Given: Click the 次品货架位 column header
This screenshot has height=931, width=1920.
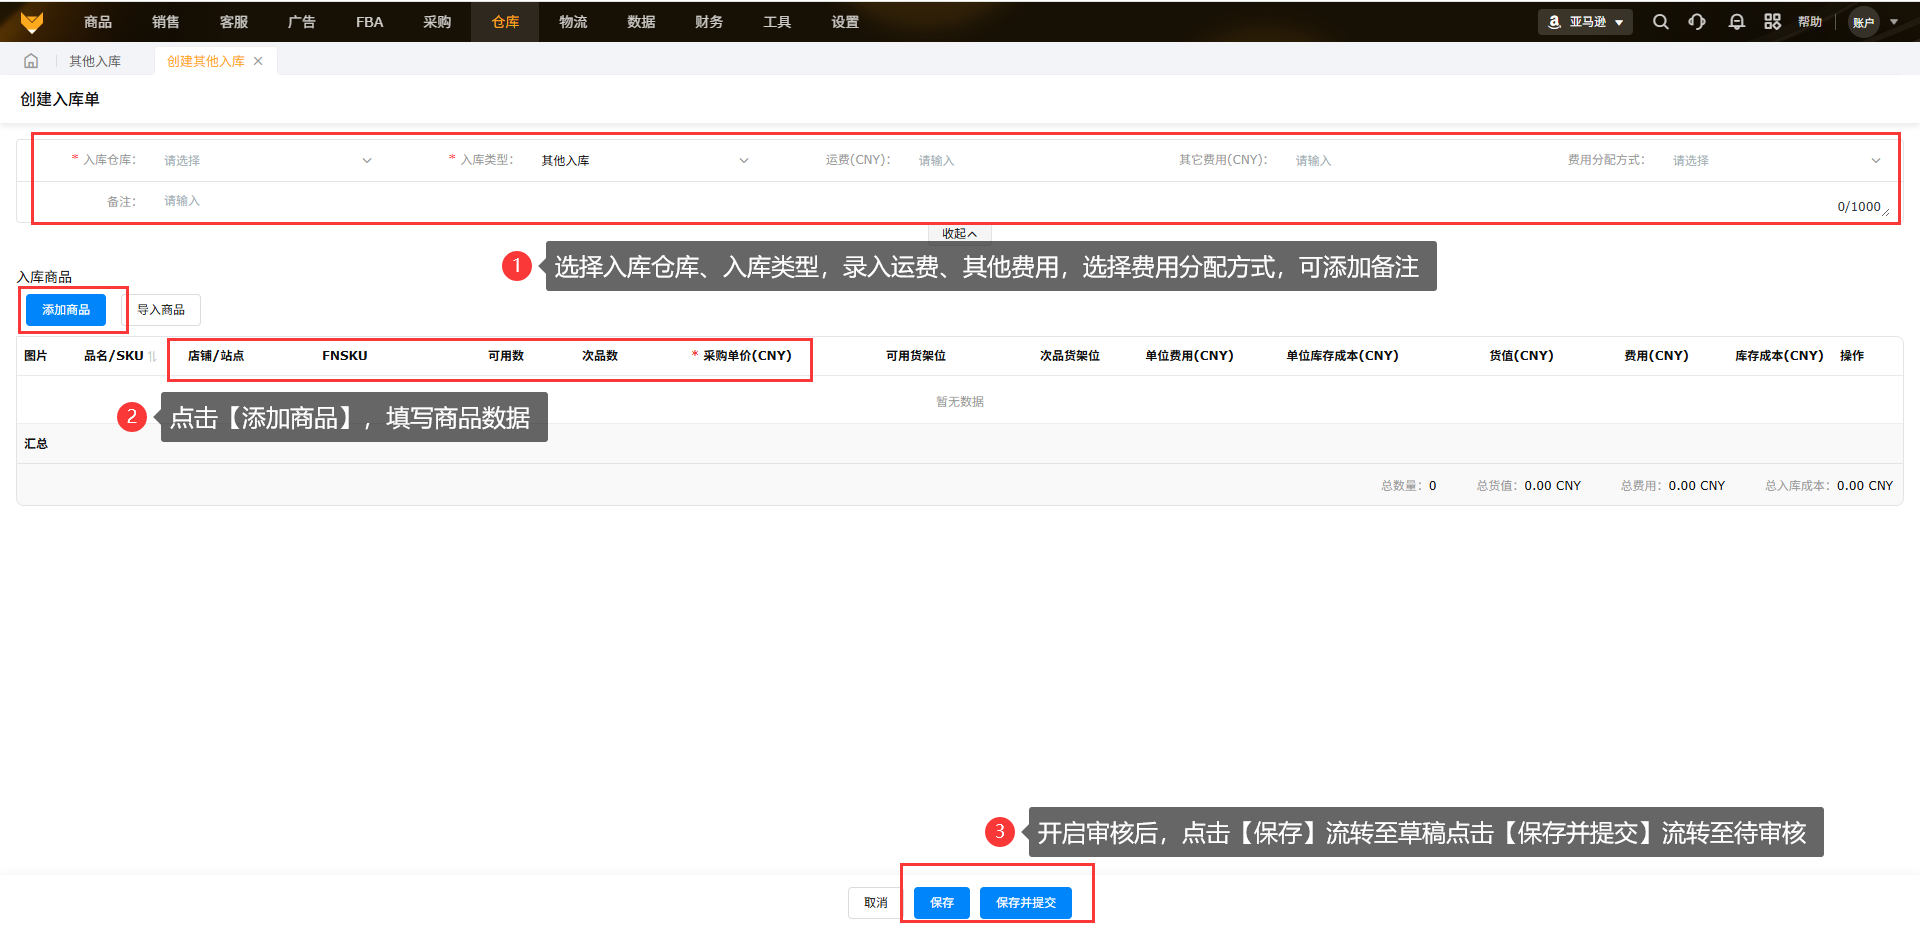Looking at the screenshot, I should 1070,356.
